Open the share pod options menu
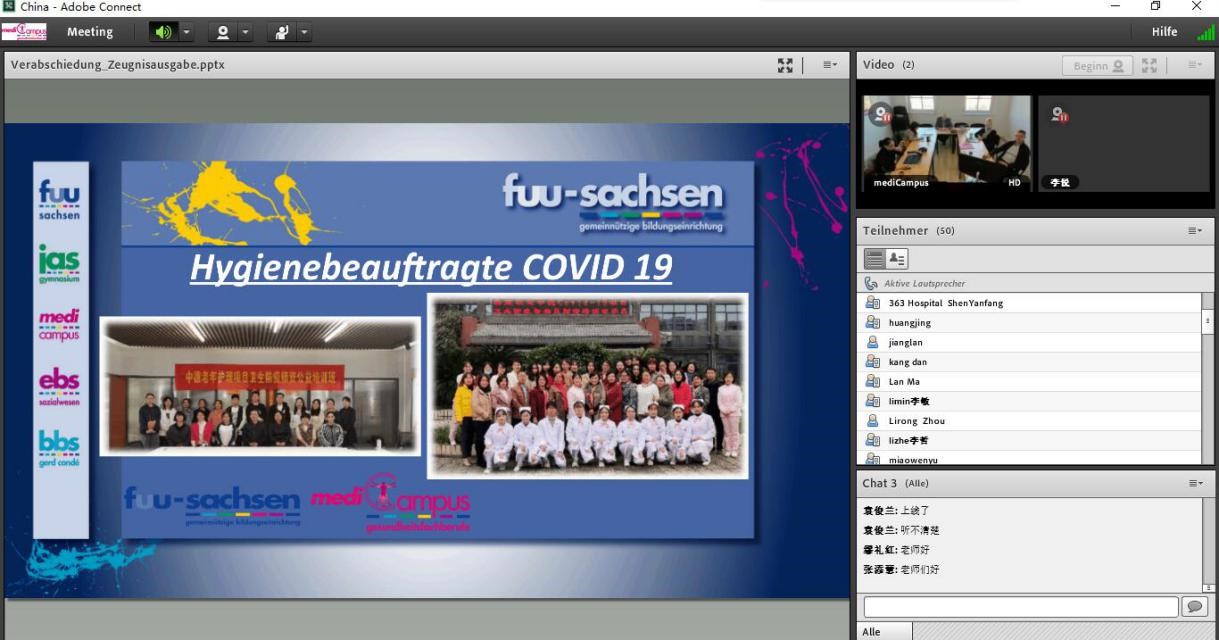Viewport: 1219px width, 640px height. 830,65
